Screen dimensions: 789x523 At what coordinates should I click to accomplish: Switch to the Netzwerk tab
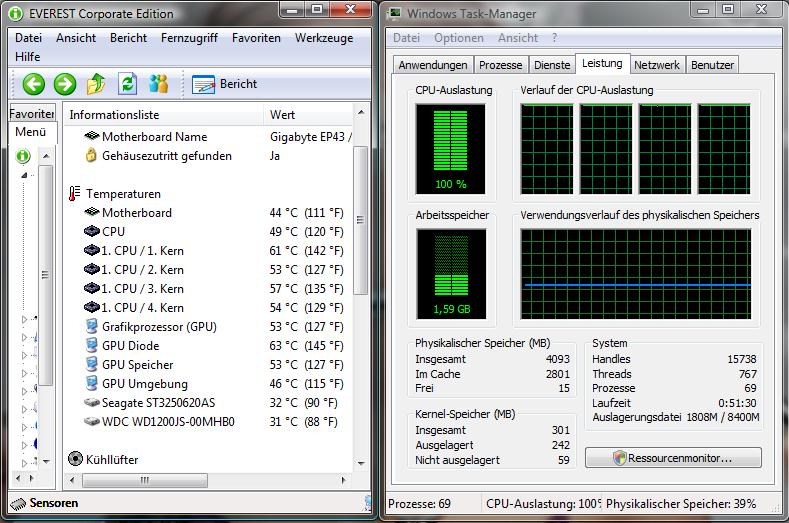pyautogui.click(x=657, y=65)
